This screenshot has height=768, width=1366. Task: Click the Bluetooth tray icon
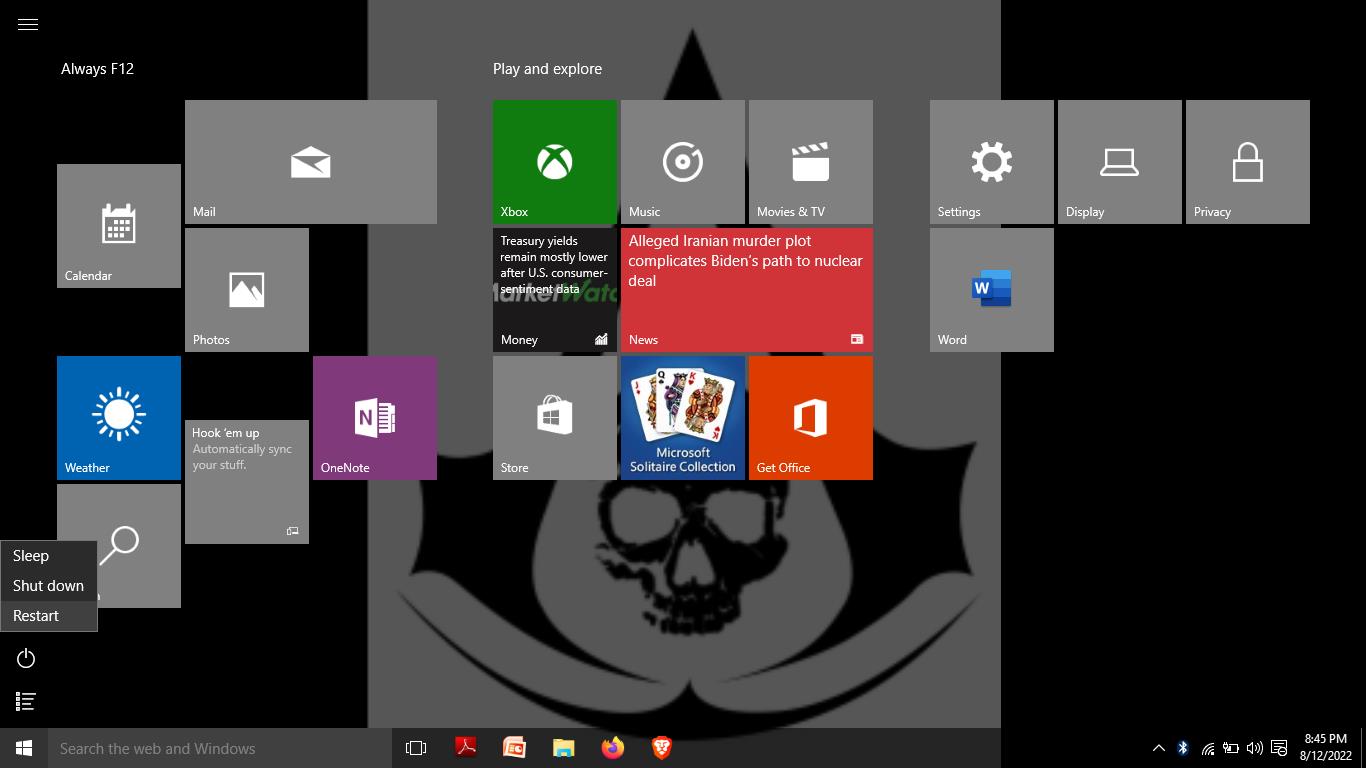(1183, 748)
